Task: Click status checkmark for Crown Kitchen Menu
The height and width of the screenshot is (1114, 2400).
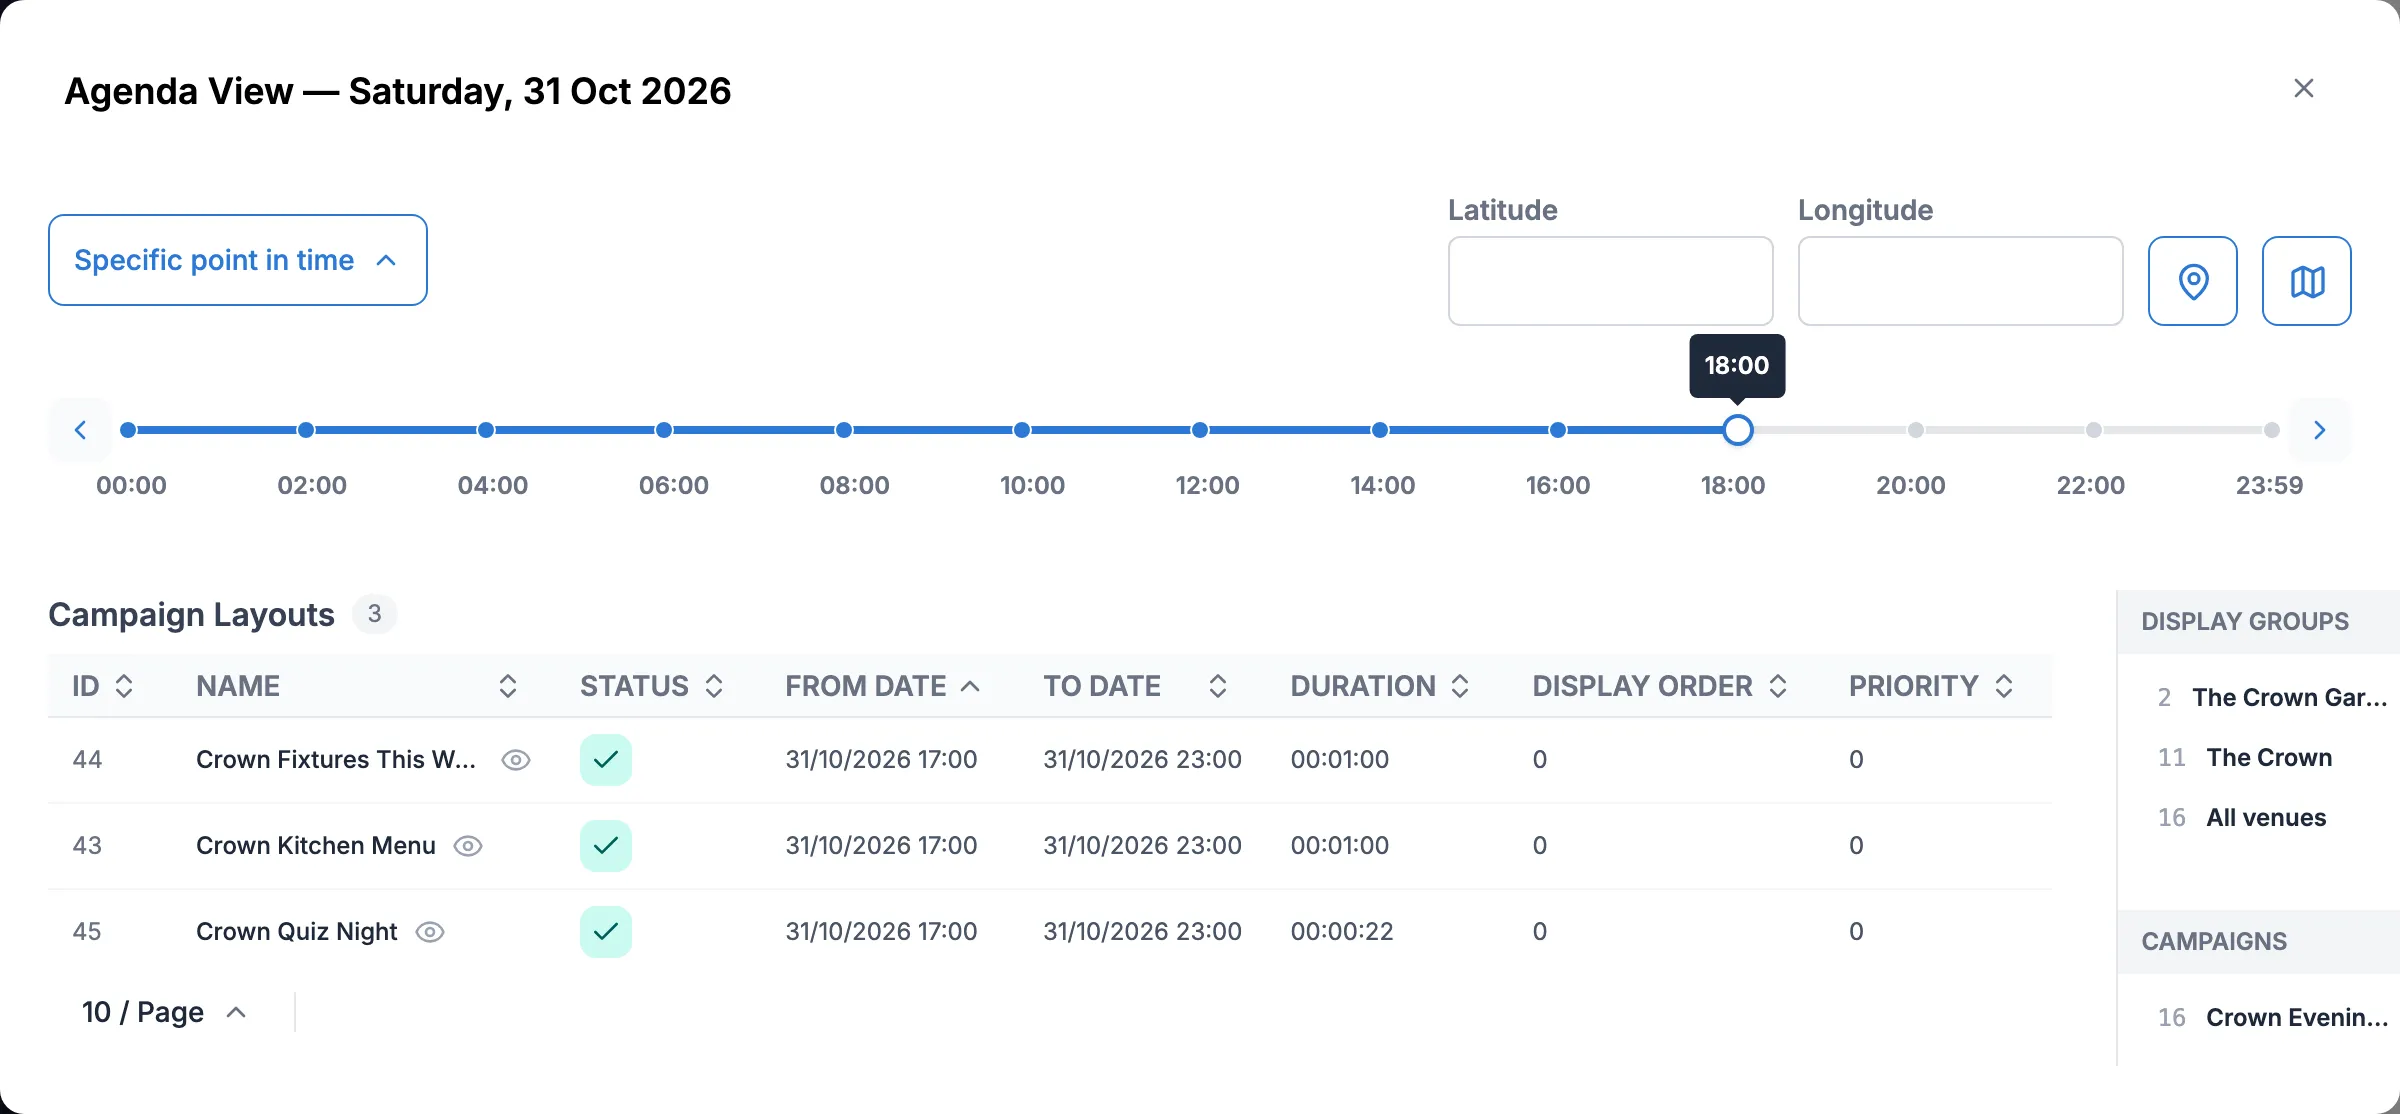Action: click(606, 846)
